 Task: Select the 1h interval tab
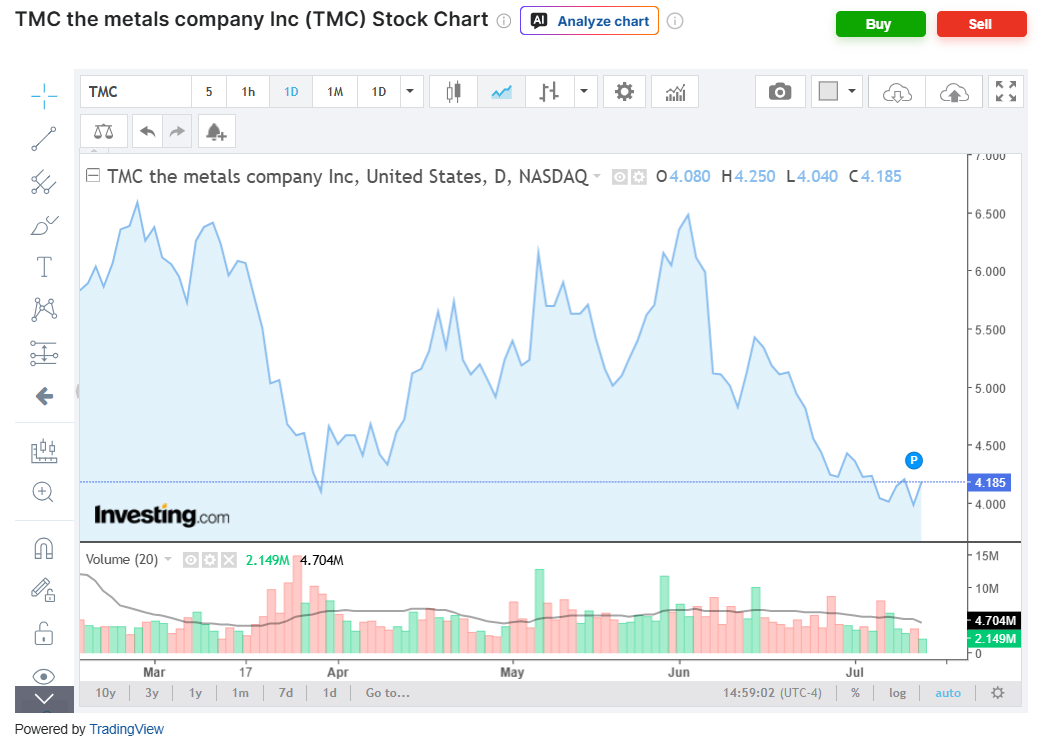coord(248,92)
